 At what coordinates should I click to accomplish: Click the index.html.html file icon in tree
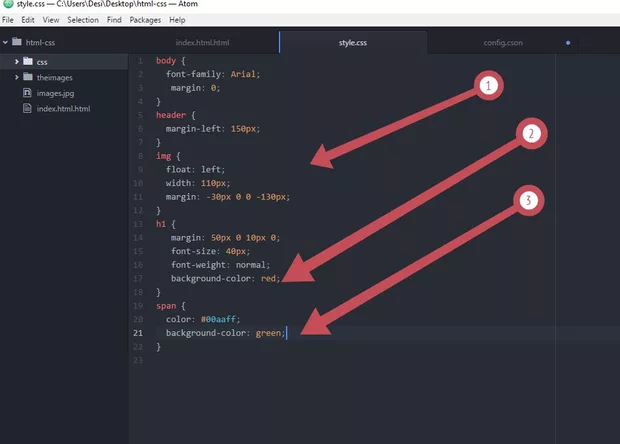coord(27,108)
